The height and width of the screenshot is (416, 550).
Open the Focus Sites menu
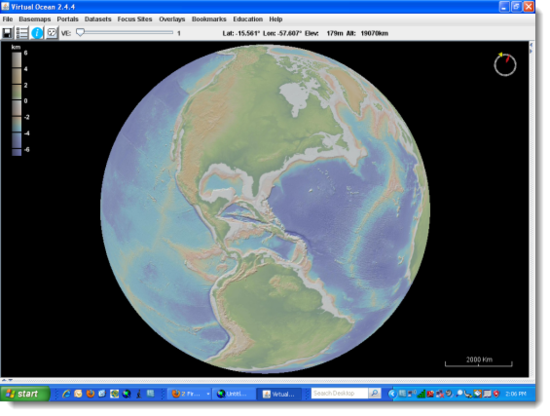click(x=135, y=19)
